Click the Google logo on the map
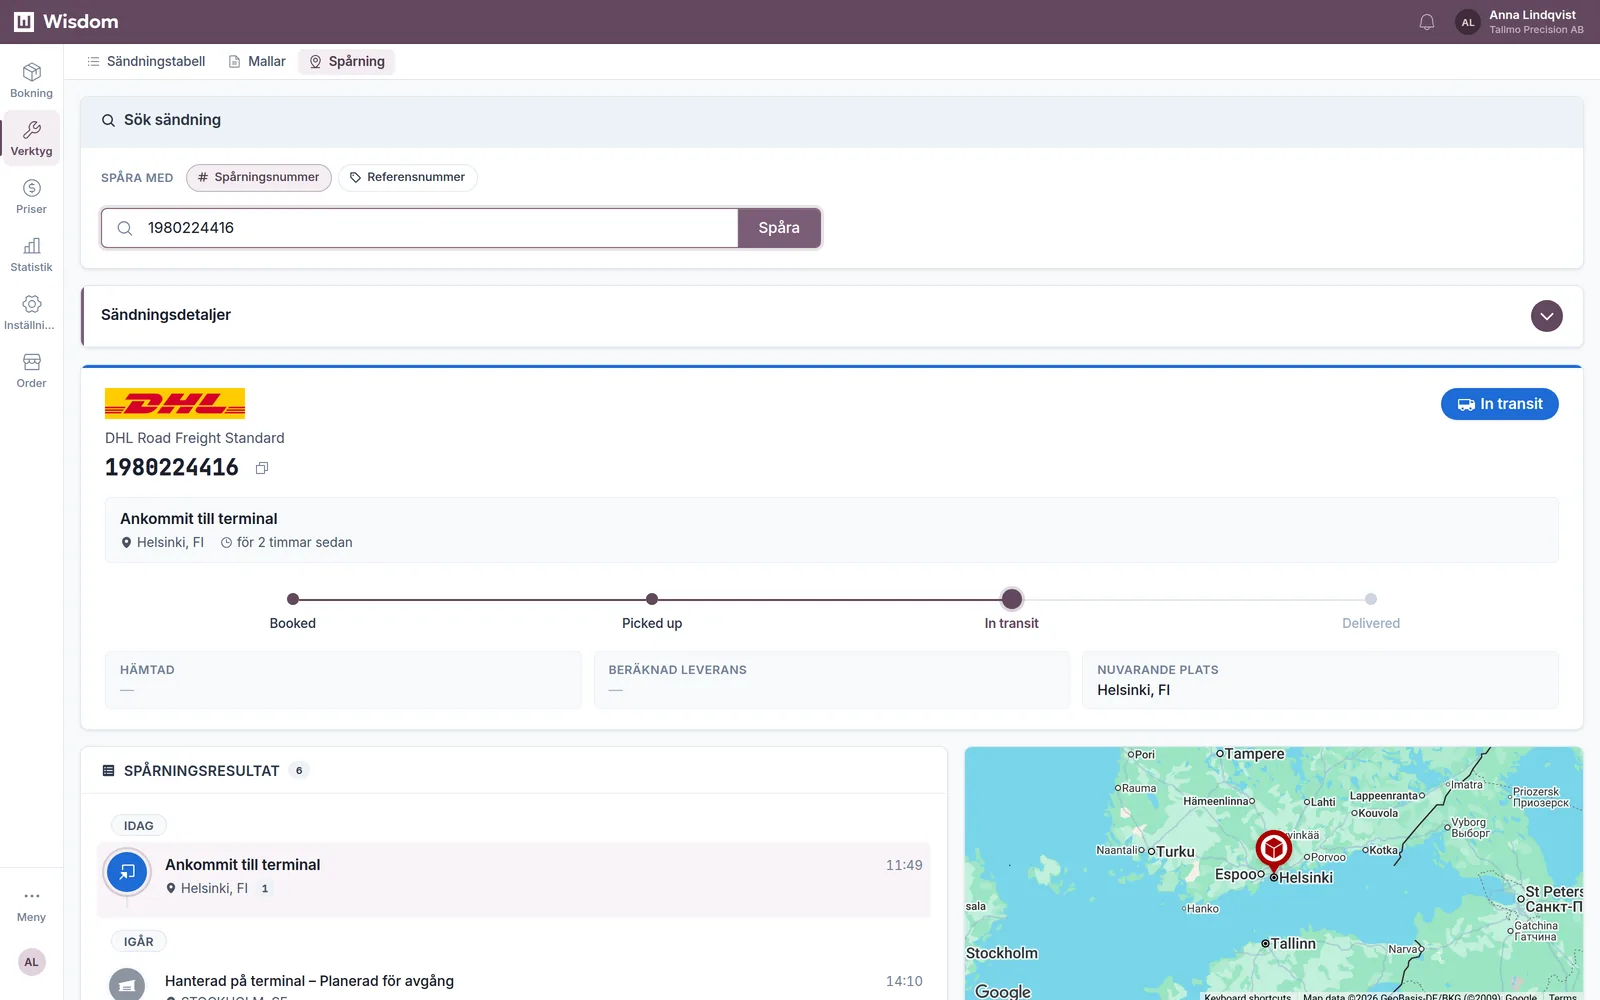The width and height of the screenshot is (1600, 1000). coord(1003,990)
